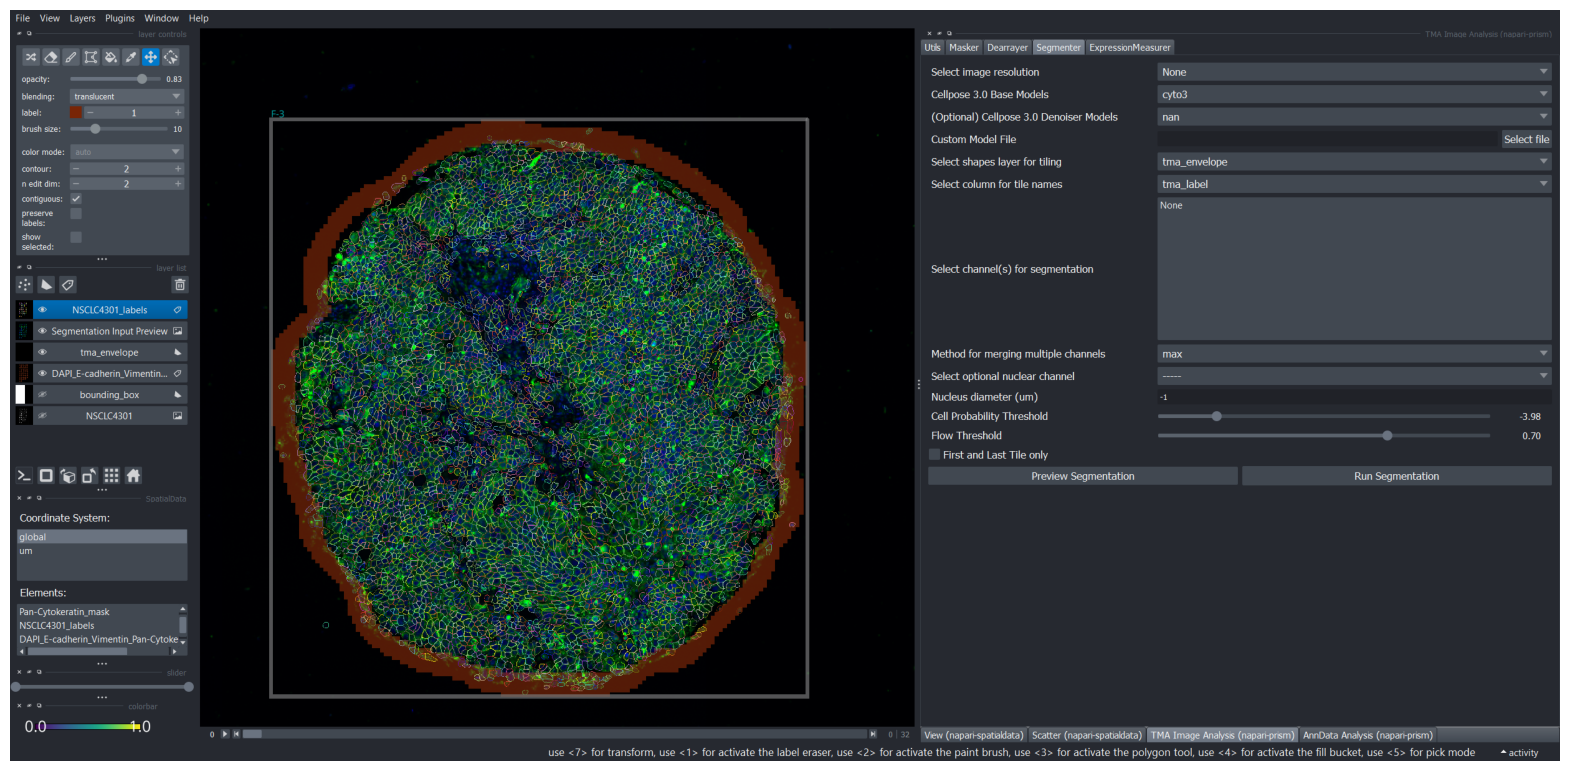Click the NSCLC4301_labels layer thumbnail
Image resolution: width=1570 pixels, height=771 pixels.
coord(23,310)
